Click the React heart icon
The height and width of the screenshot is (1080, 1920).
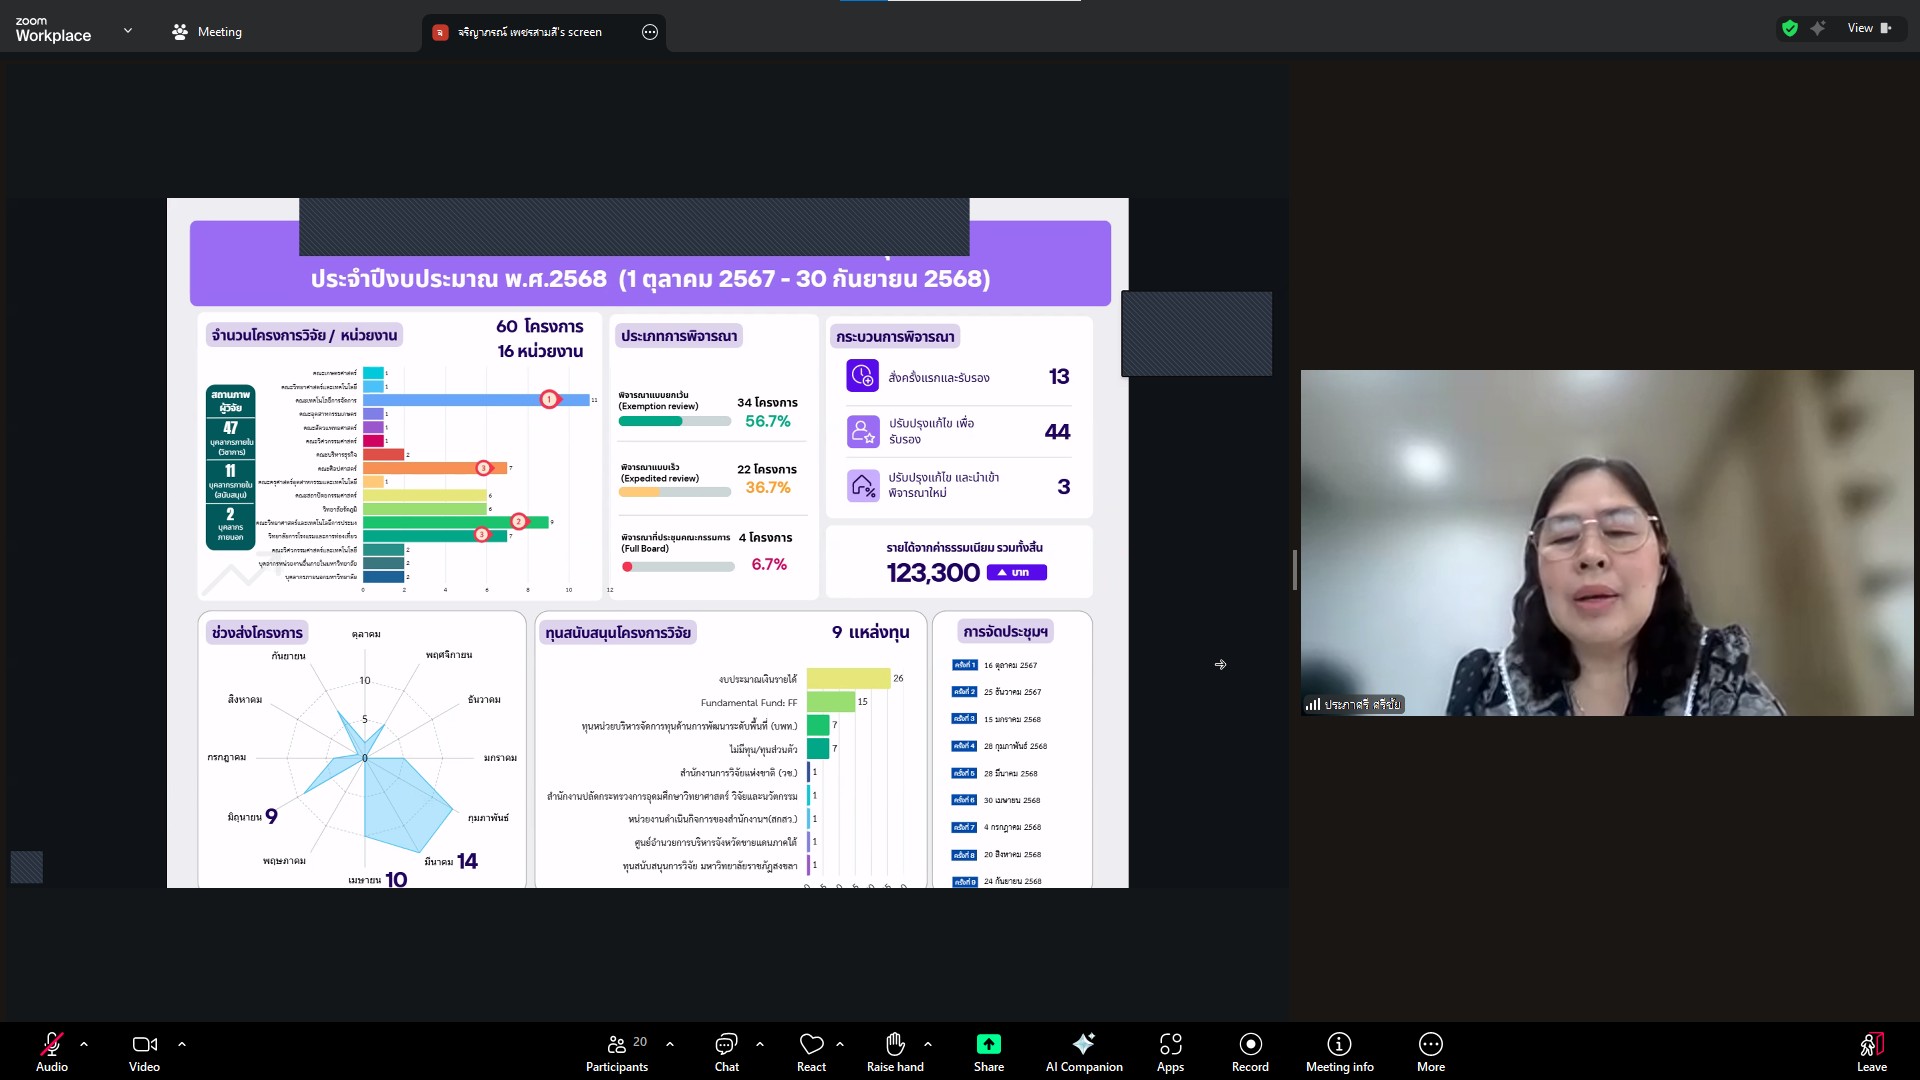(811, 1051)
